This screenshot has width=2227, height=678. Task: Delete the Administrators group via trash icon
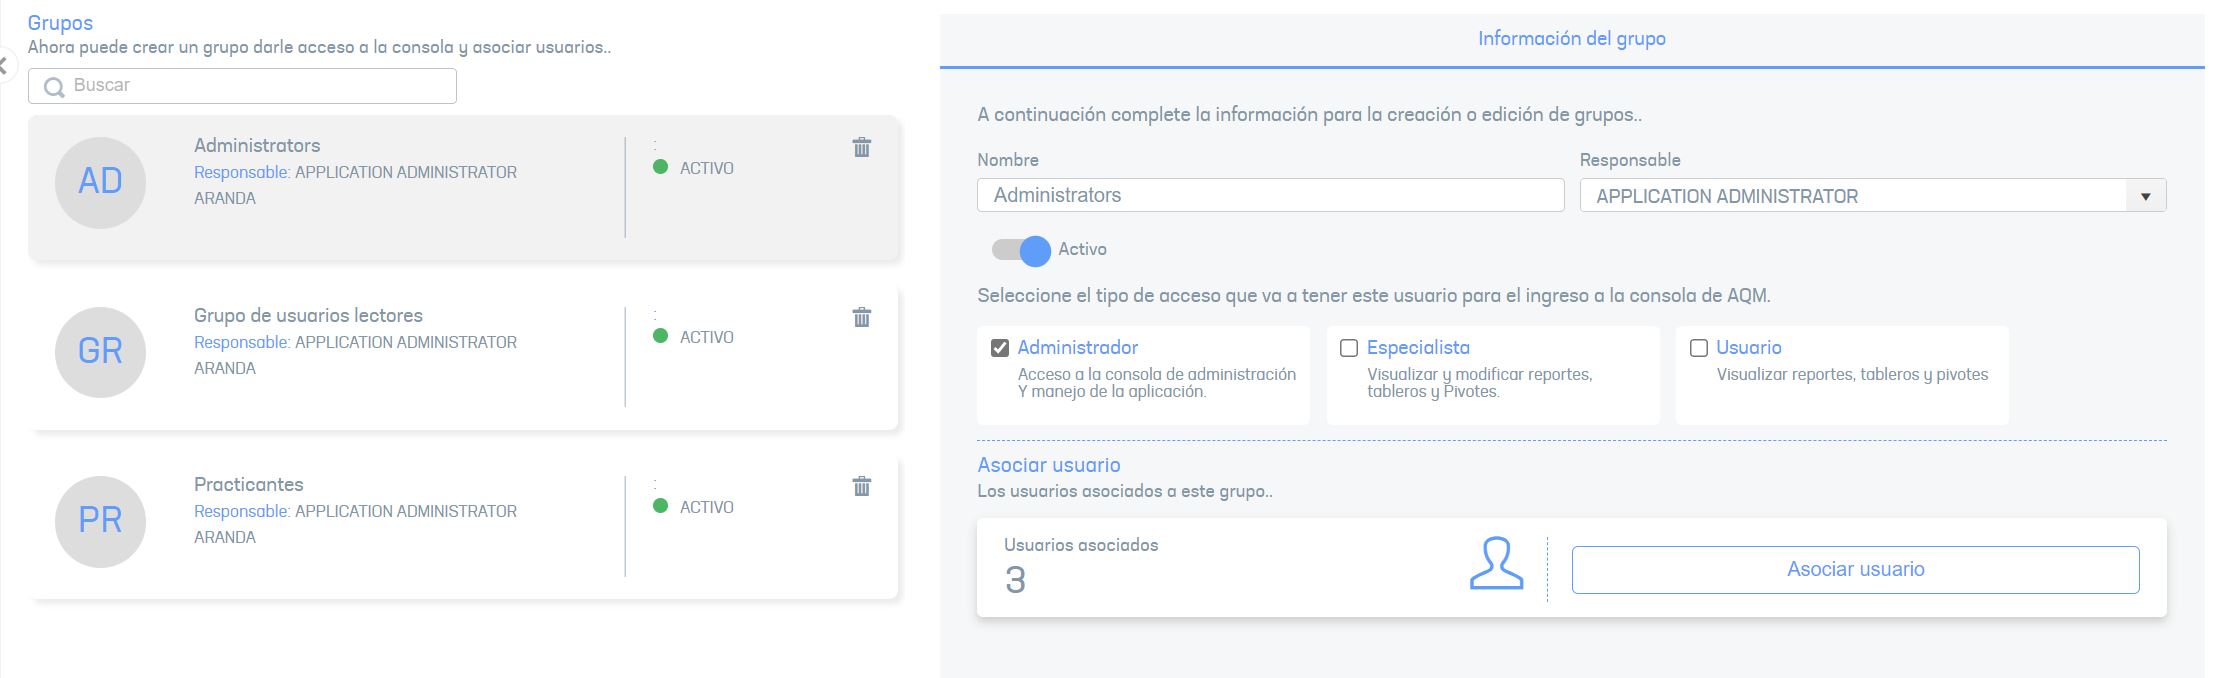point(861,148)
